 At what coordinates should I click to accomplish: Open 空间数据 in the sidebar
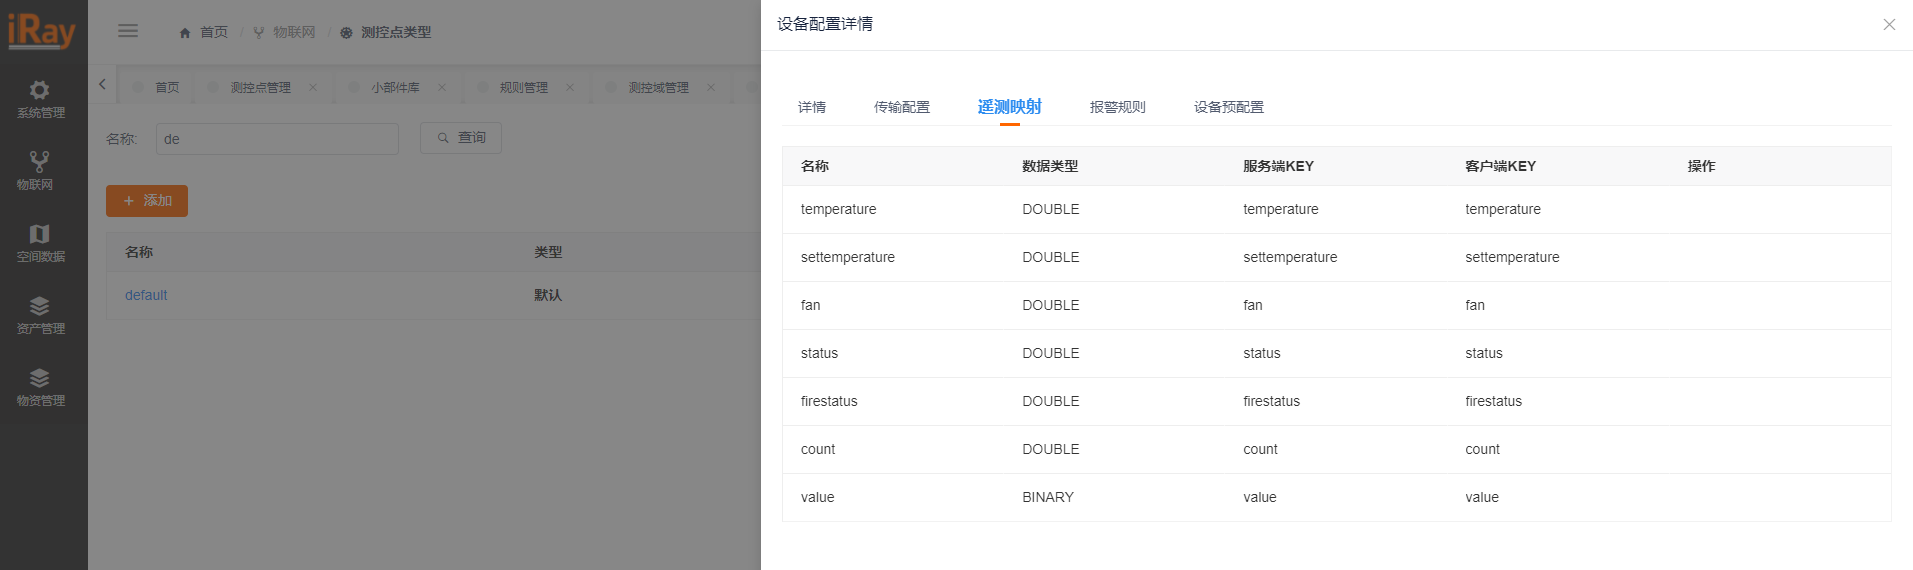pos(40,243)
